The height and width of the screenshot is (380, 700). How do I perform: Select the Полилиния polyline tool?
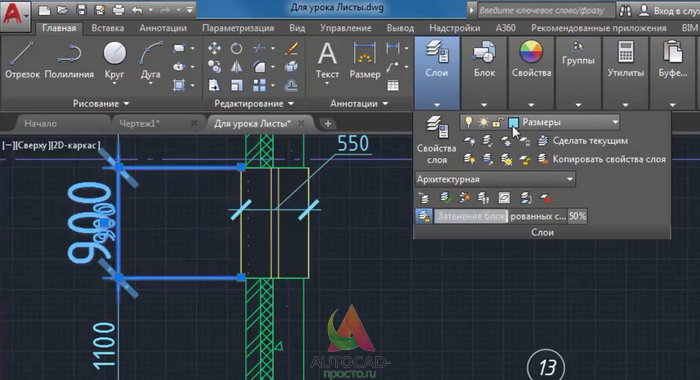click(69, 60)
